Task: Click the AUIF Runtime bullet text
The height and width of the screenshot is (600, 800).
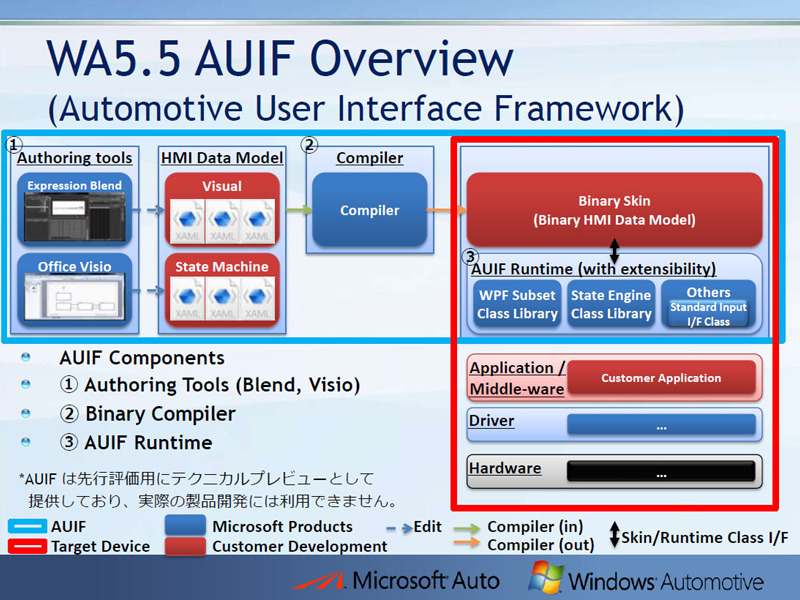Action: (136, 442)
